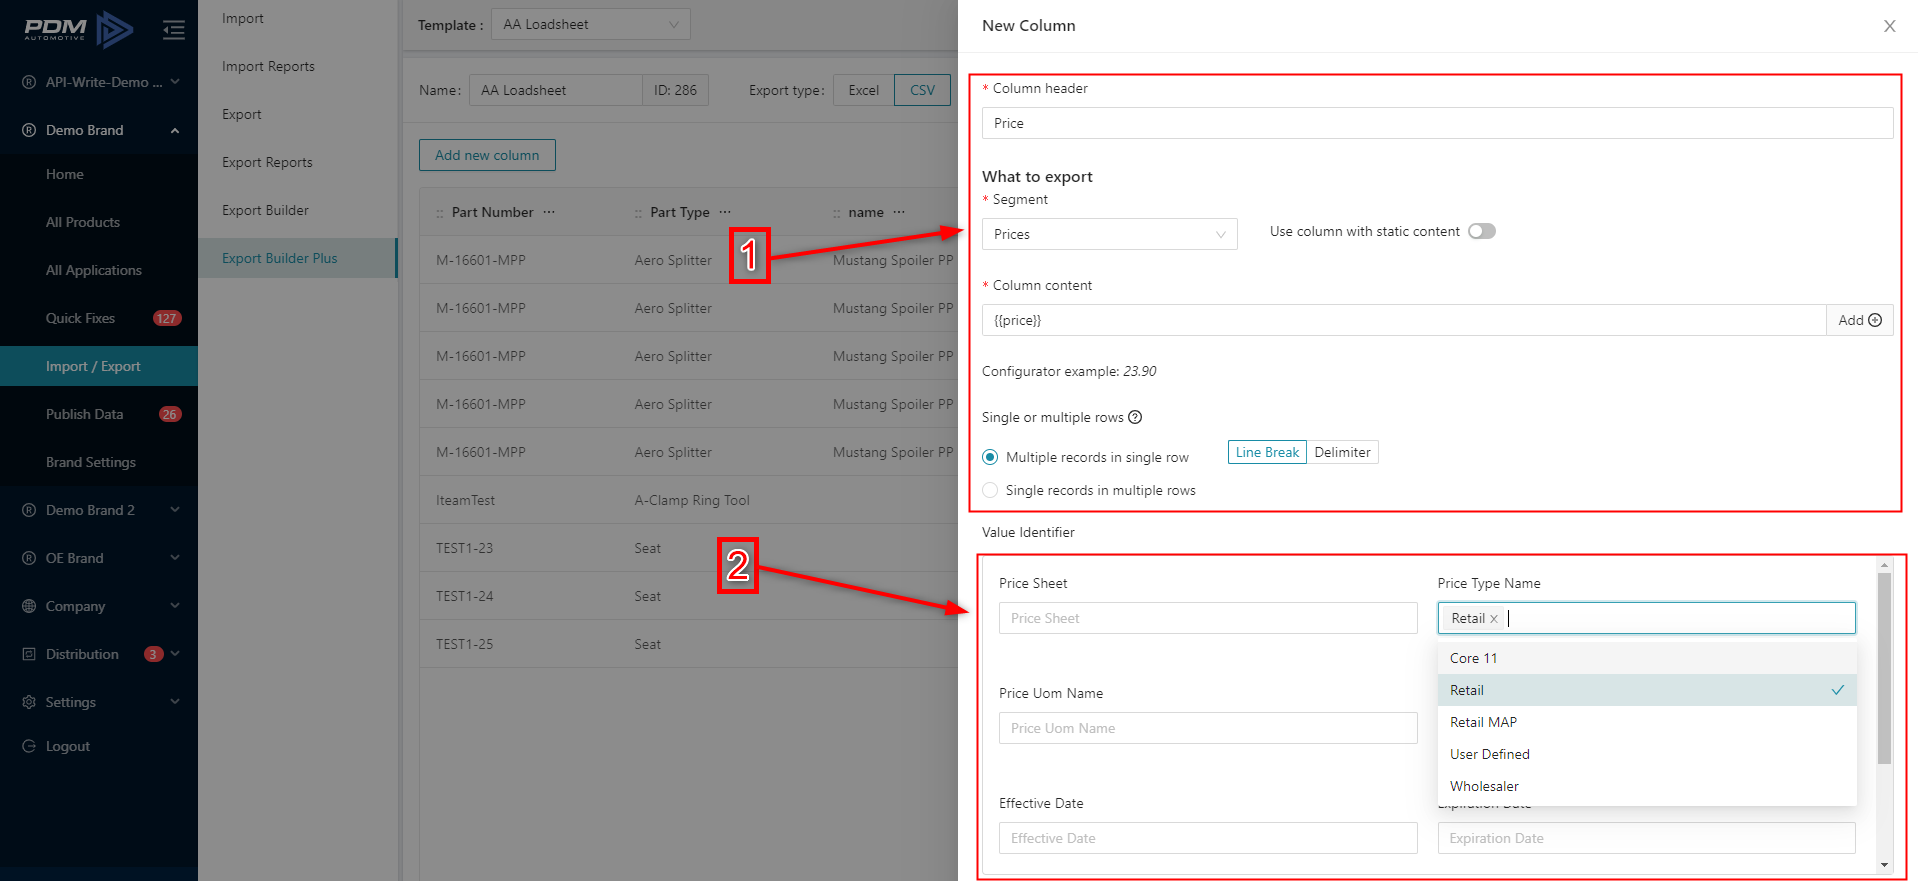Click the Price Uom Name input field
Screen dimensions: 1918x881
click(1208, 728)
